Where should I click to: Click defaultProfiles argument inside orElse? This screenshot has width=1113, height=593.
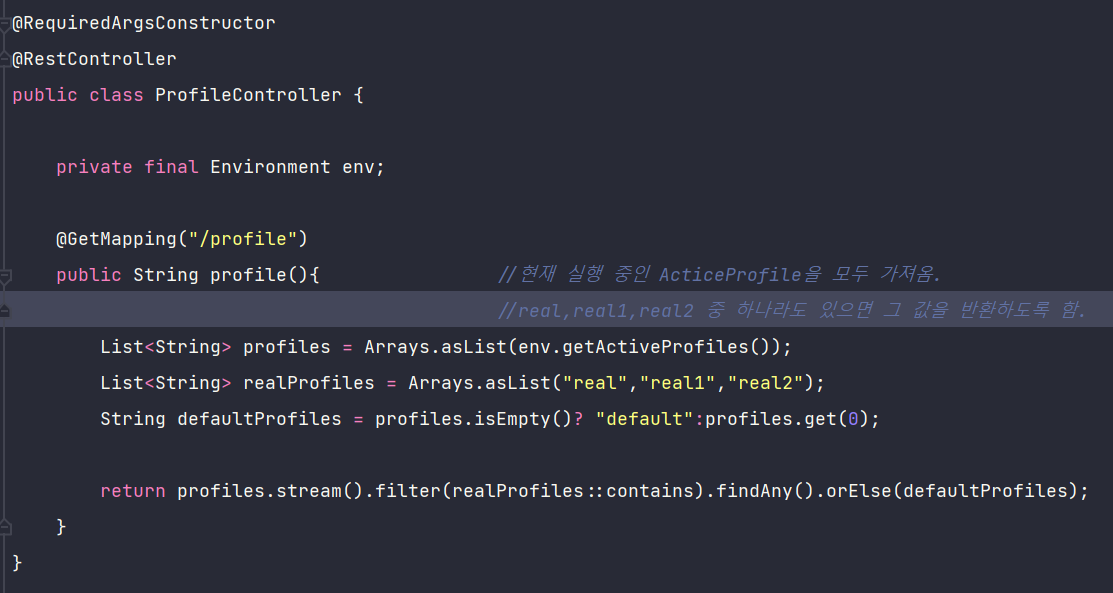[x=986, y=491]
